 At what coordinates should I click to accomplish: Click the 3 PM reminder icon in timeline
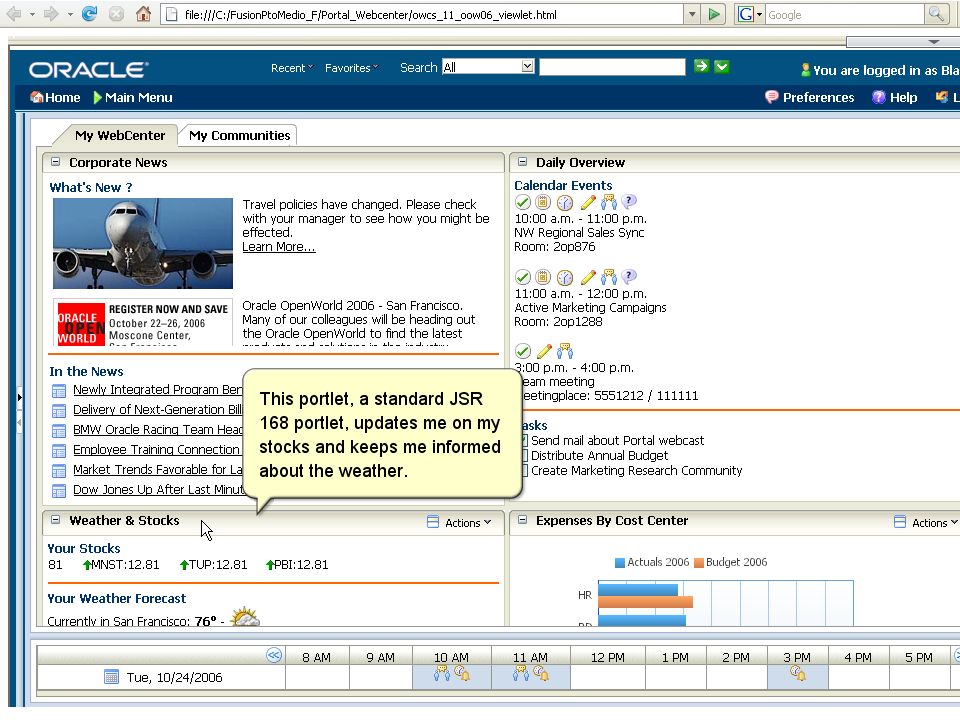(797, 673)
